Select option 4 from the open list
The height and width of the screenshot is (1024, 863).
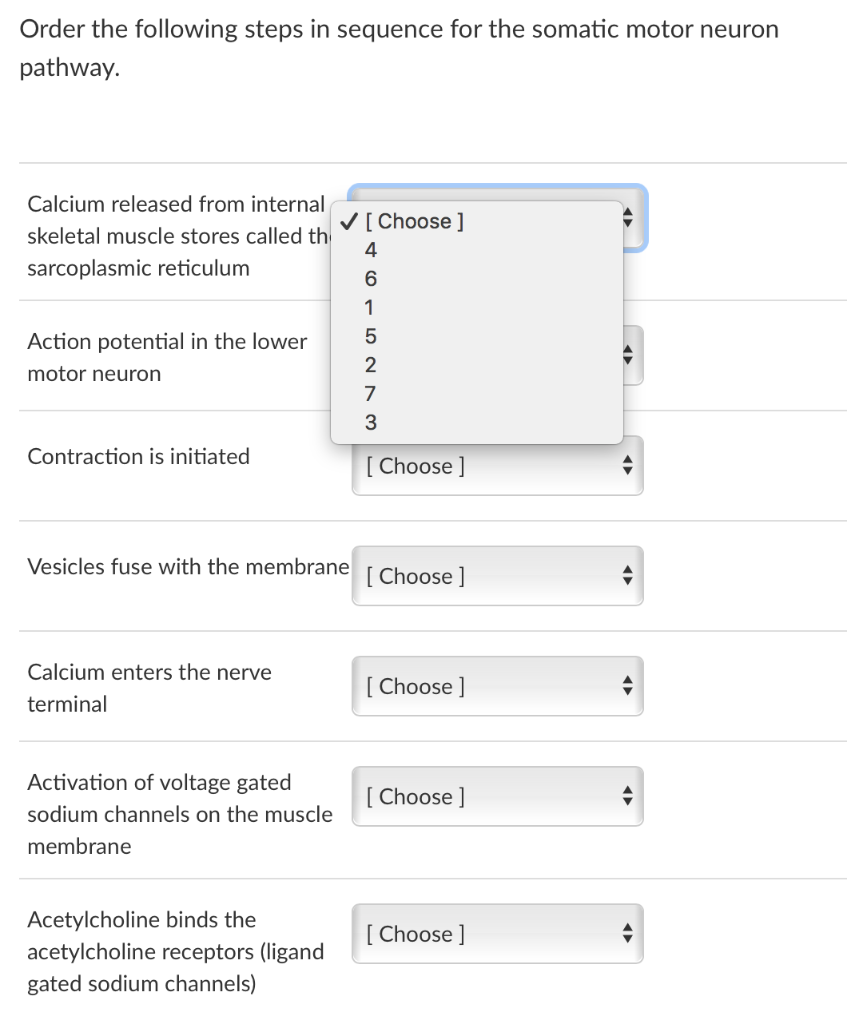370,250
